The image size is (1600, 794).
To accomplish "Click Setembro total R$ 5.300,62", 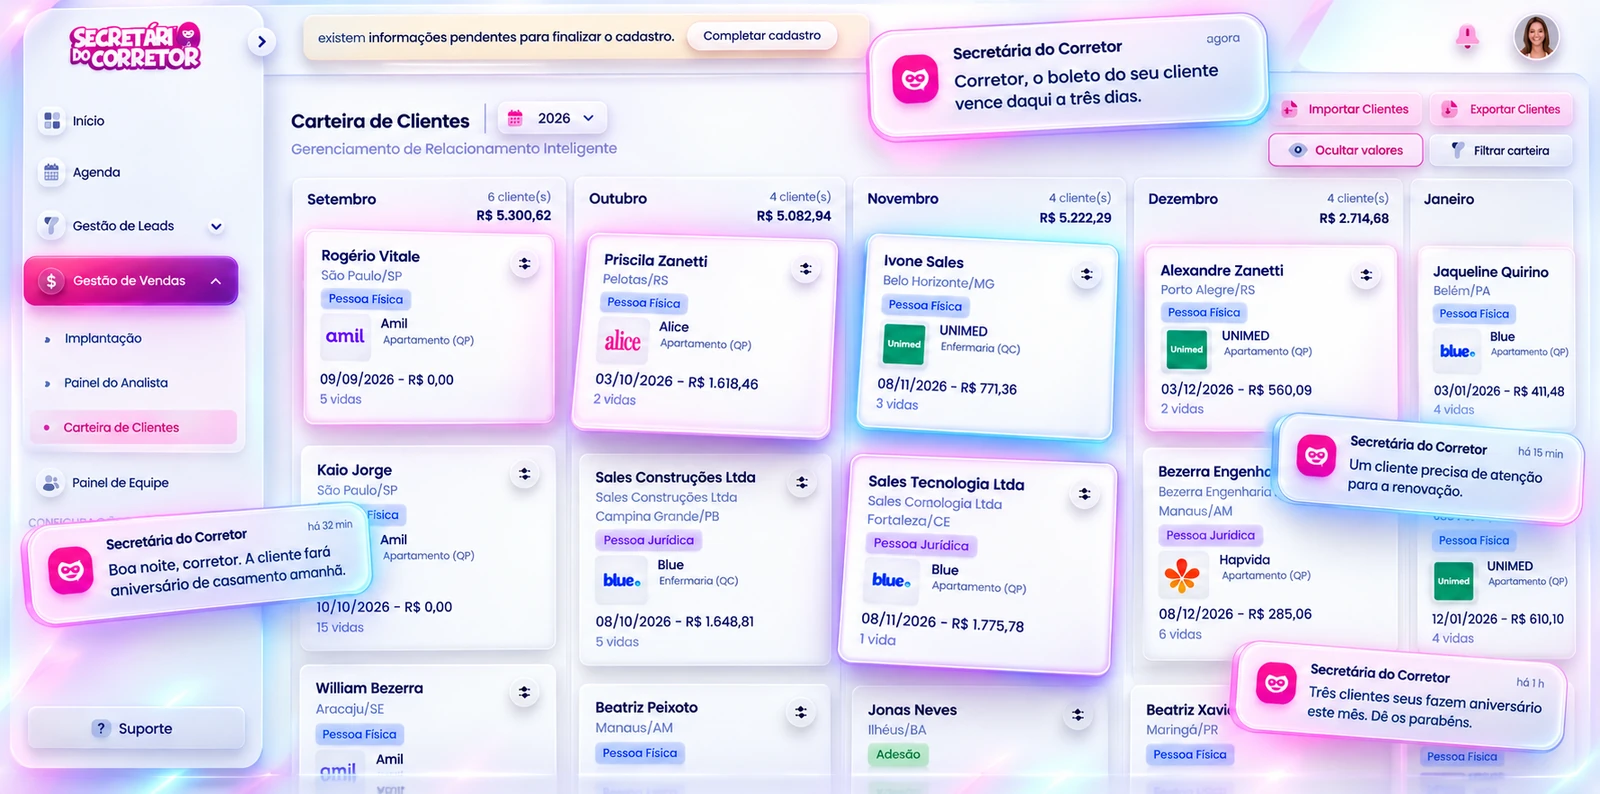I will (x=513, y=215).
